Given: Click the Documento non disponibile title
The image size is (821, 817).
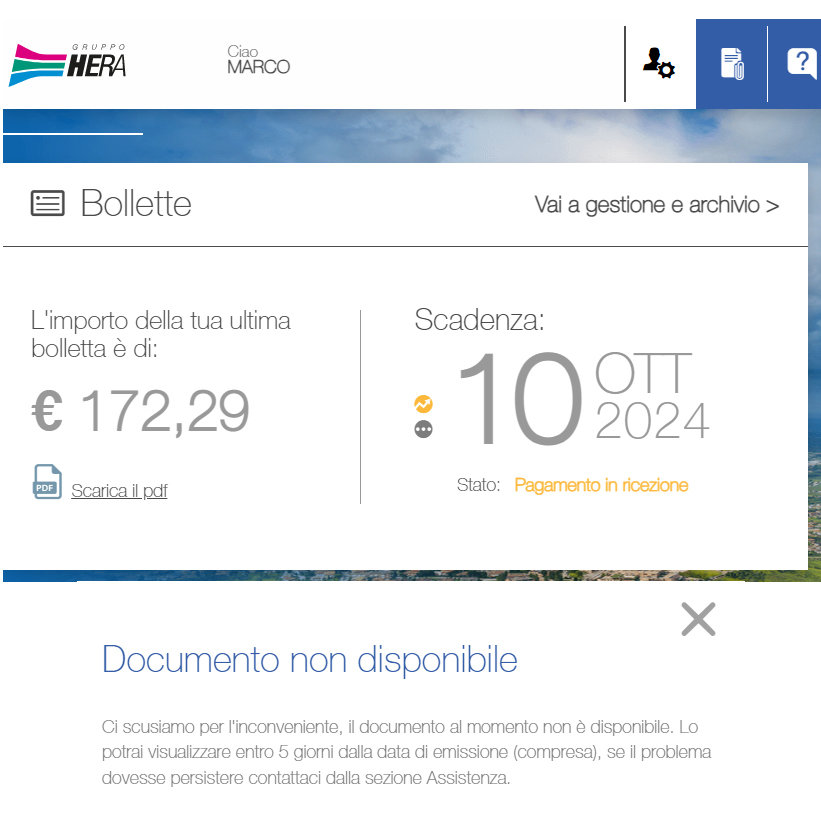Looking at the screenshot, I should (x=310, y=660).
